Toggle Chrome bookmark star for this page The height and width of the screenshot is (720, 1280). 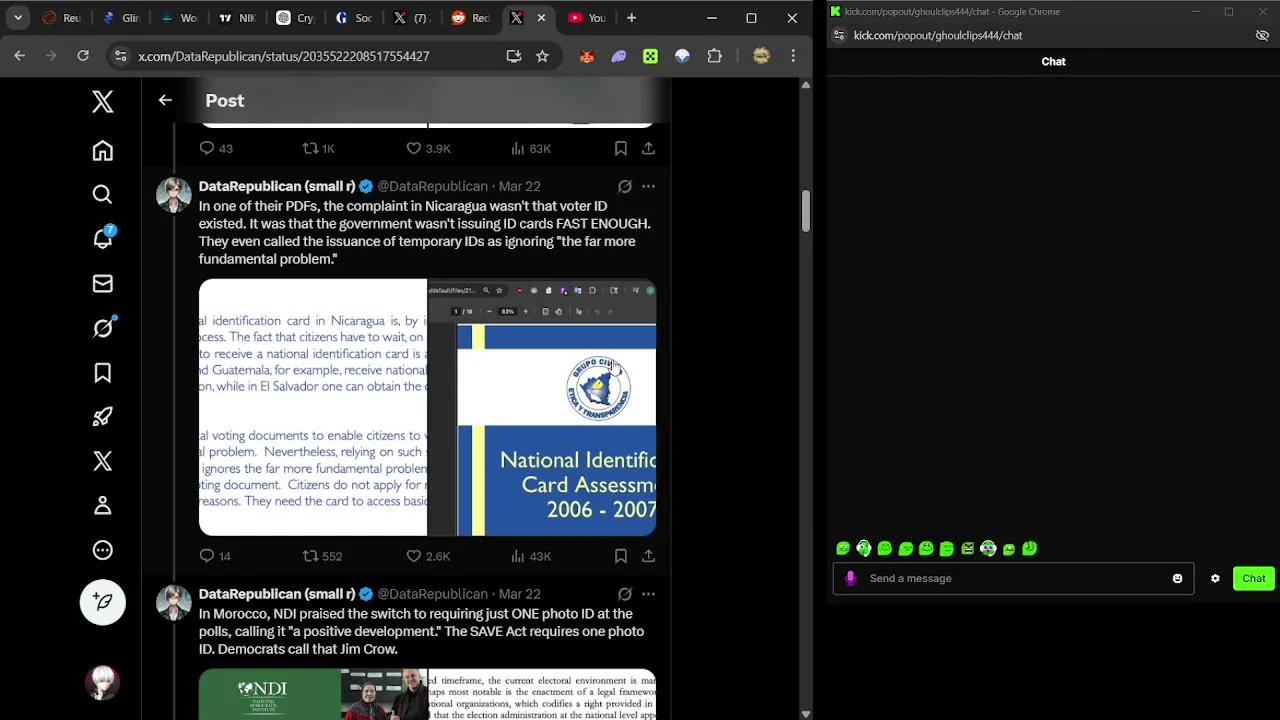pyautogui.click(x=542, y=56)
